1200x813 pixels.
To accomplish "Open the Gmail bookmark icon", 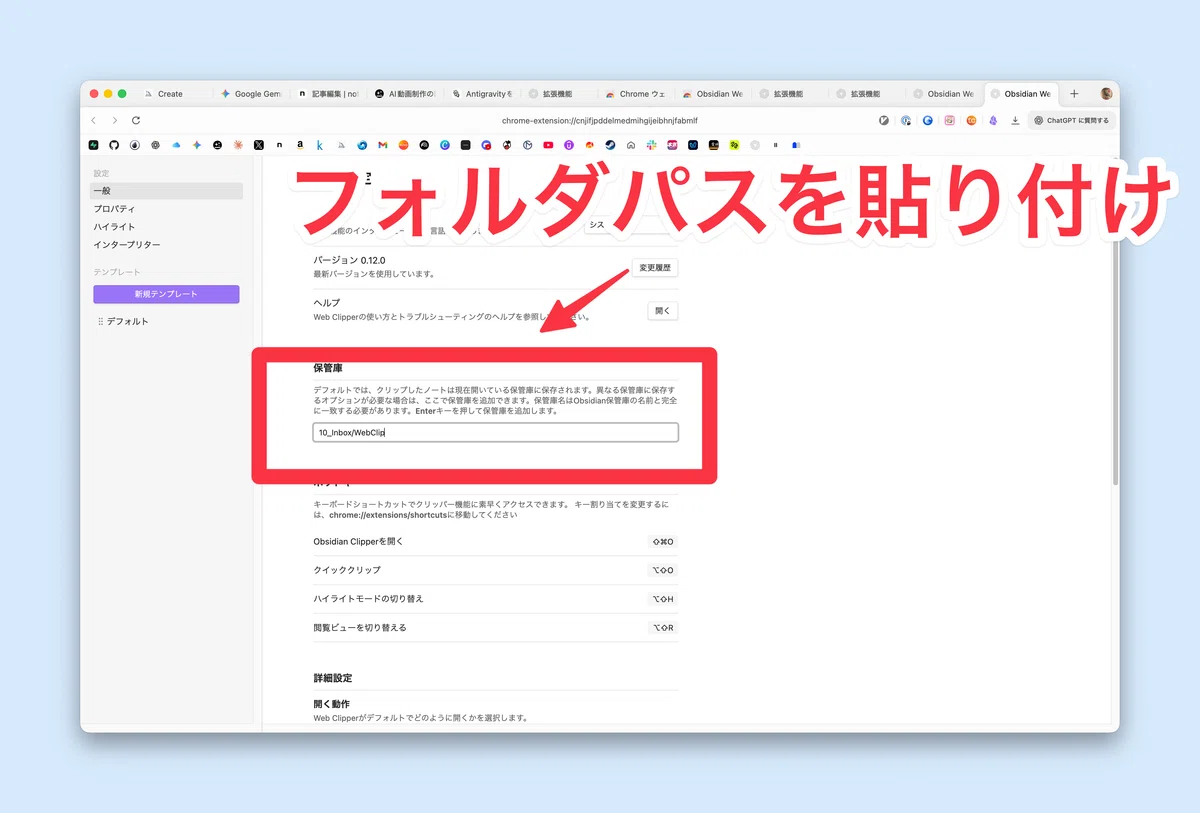I will pos(382,145).
